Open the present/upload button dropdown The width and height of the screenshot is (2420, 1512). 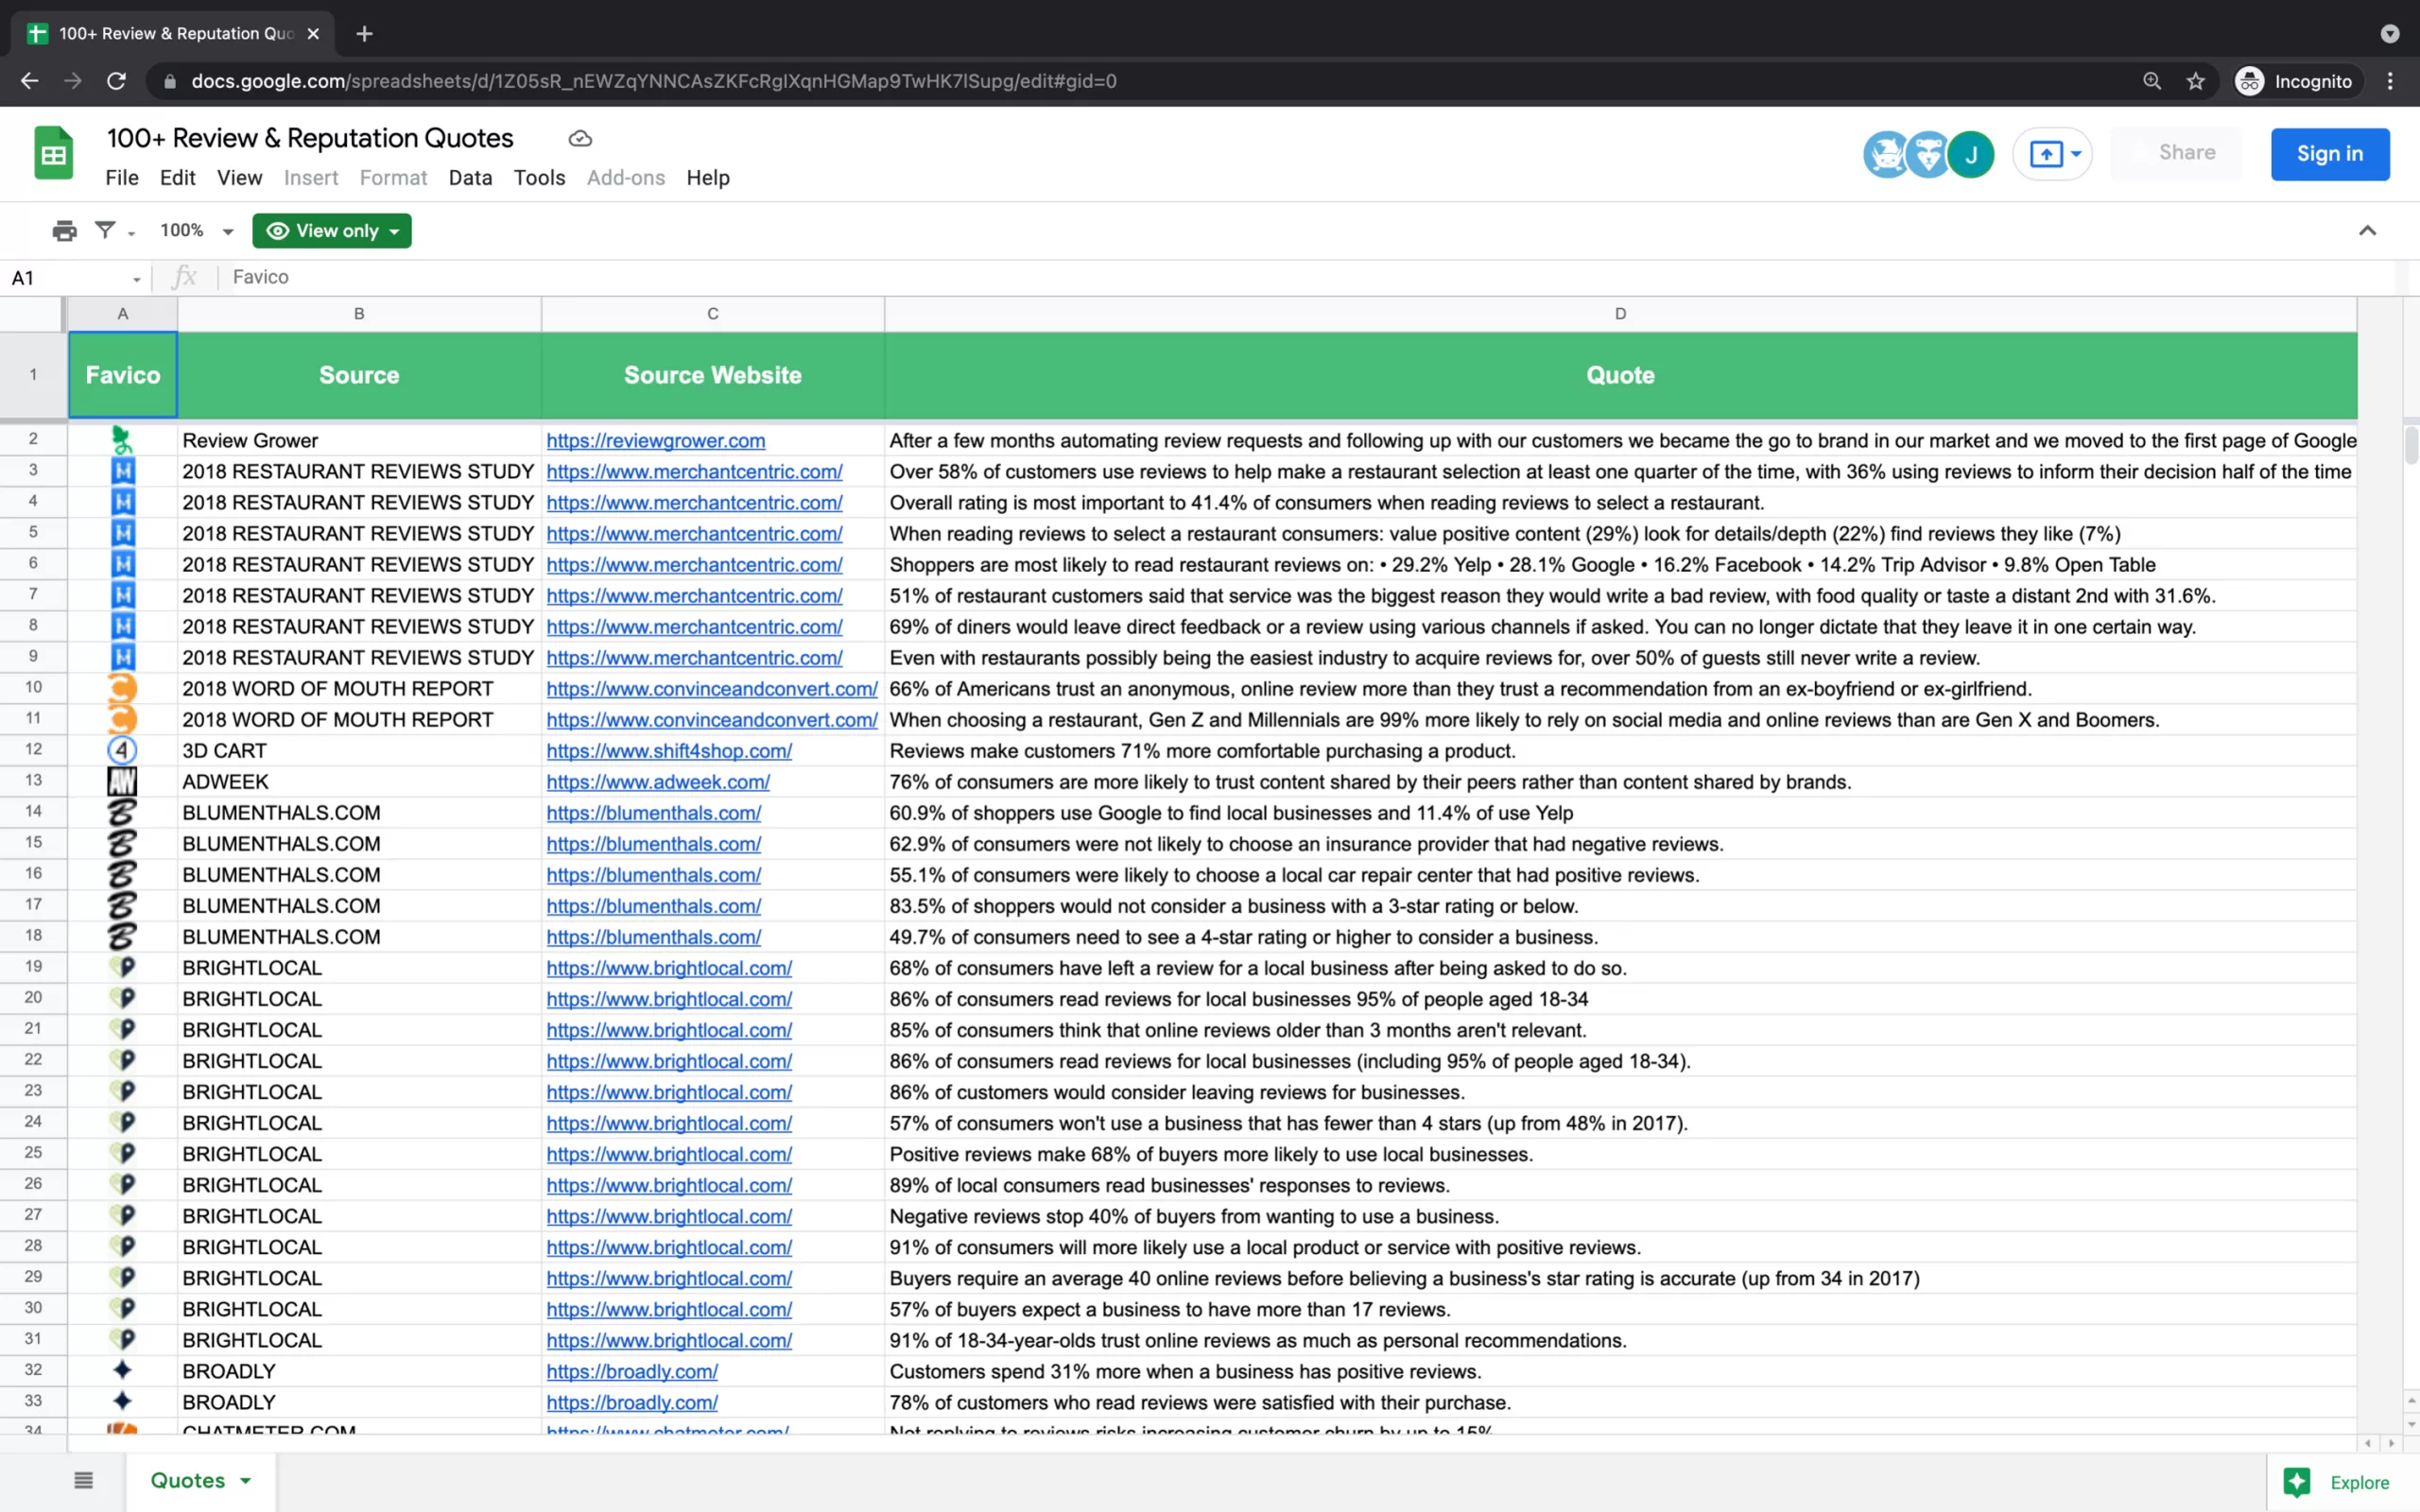coord(2076,154)
